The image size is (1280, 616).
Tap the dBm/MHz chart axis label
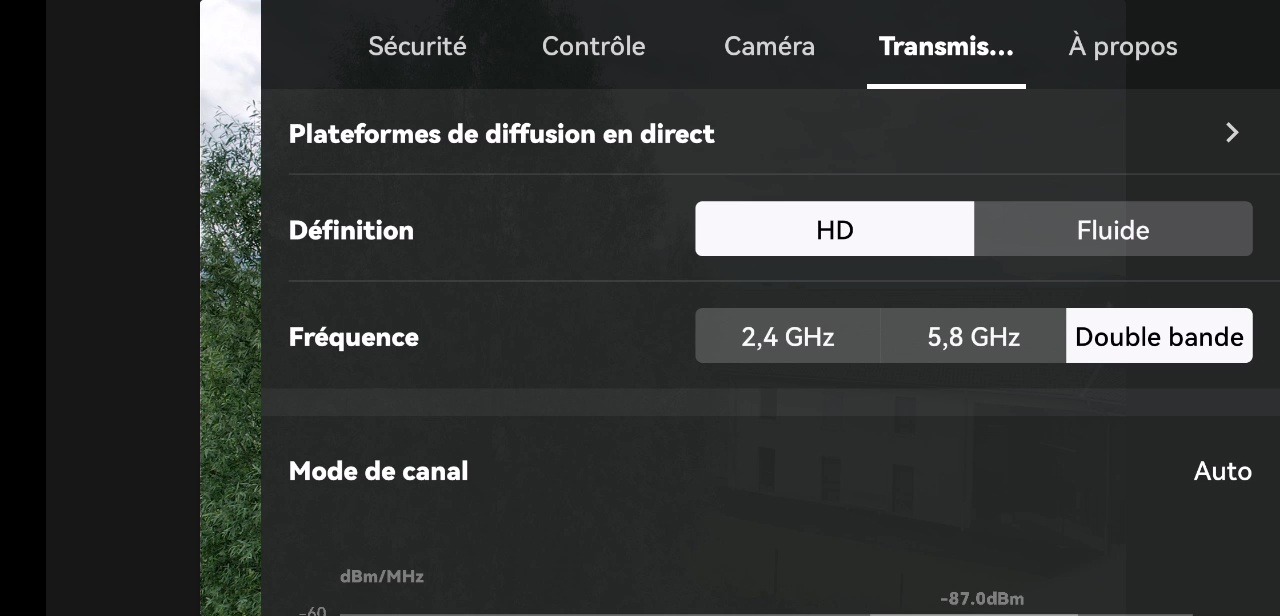[381, 576]
